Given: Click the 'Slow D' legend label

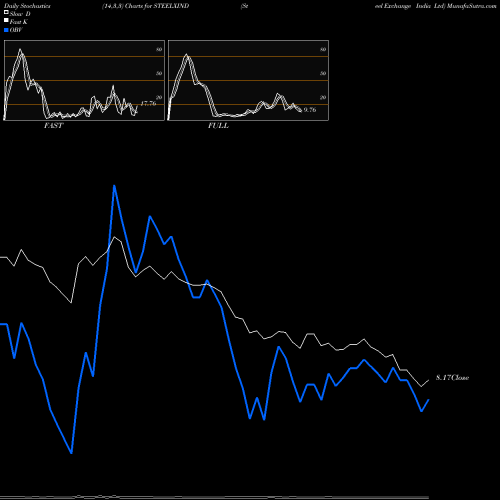Looking at the screenshot, I should [x=20, y=14].
